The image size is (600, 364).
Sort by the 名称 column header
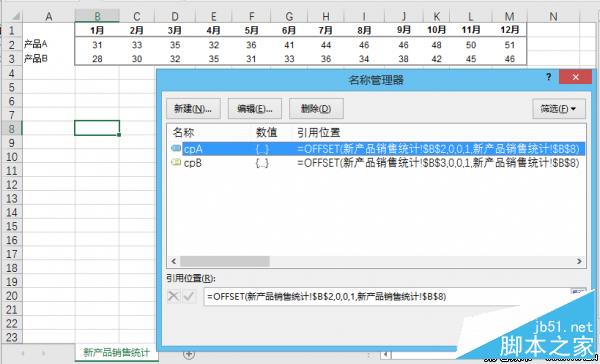click(x=183, y=132)
